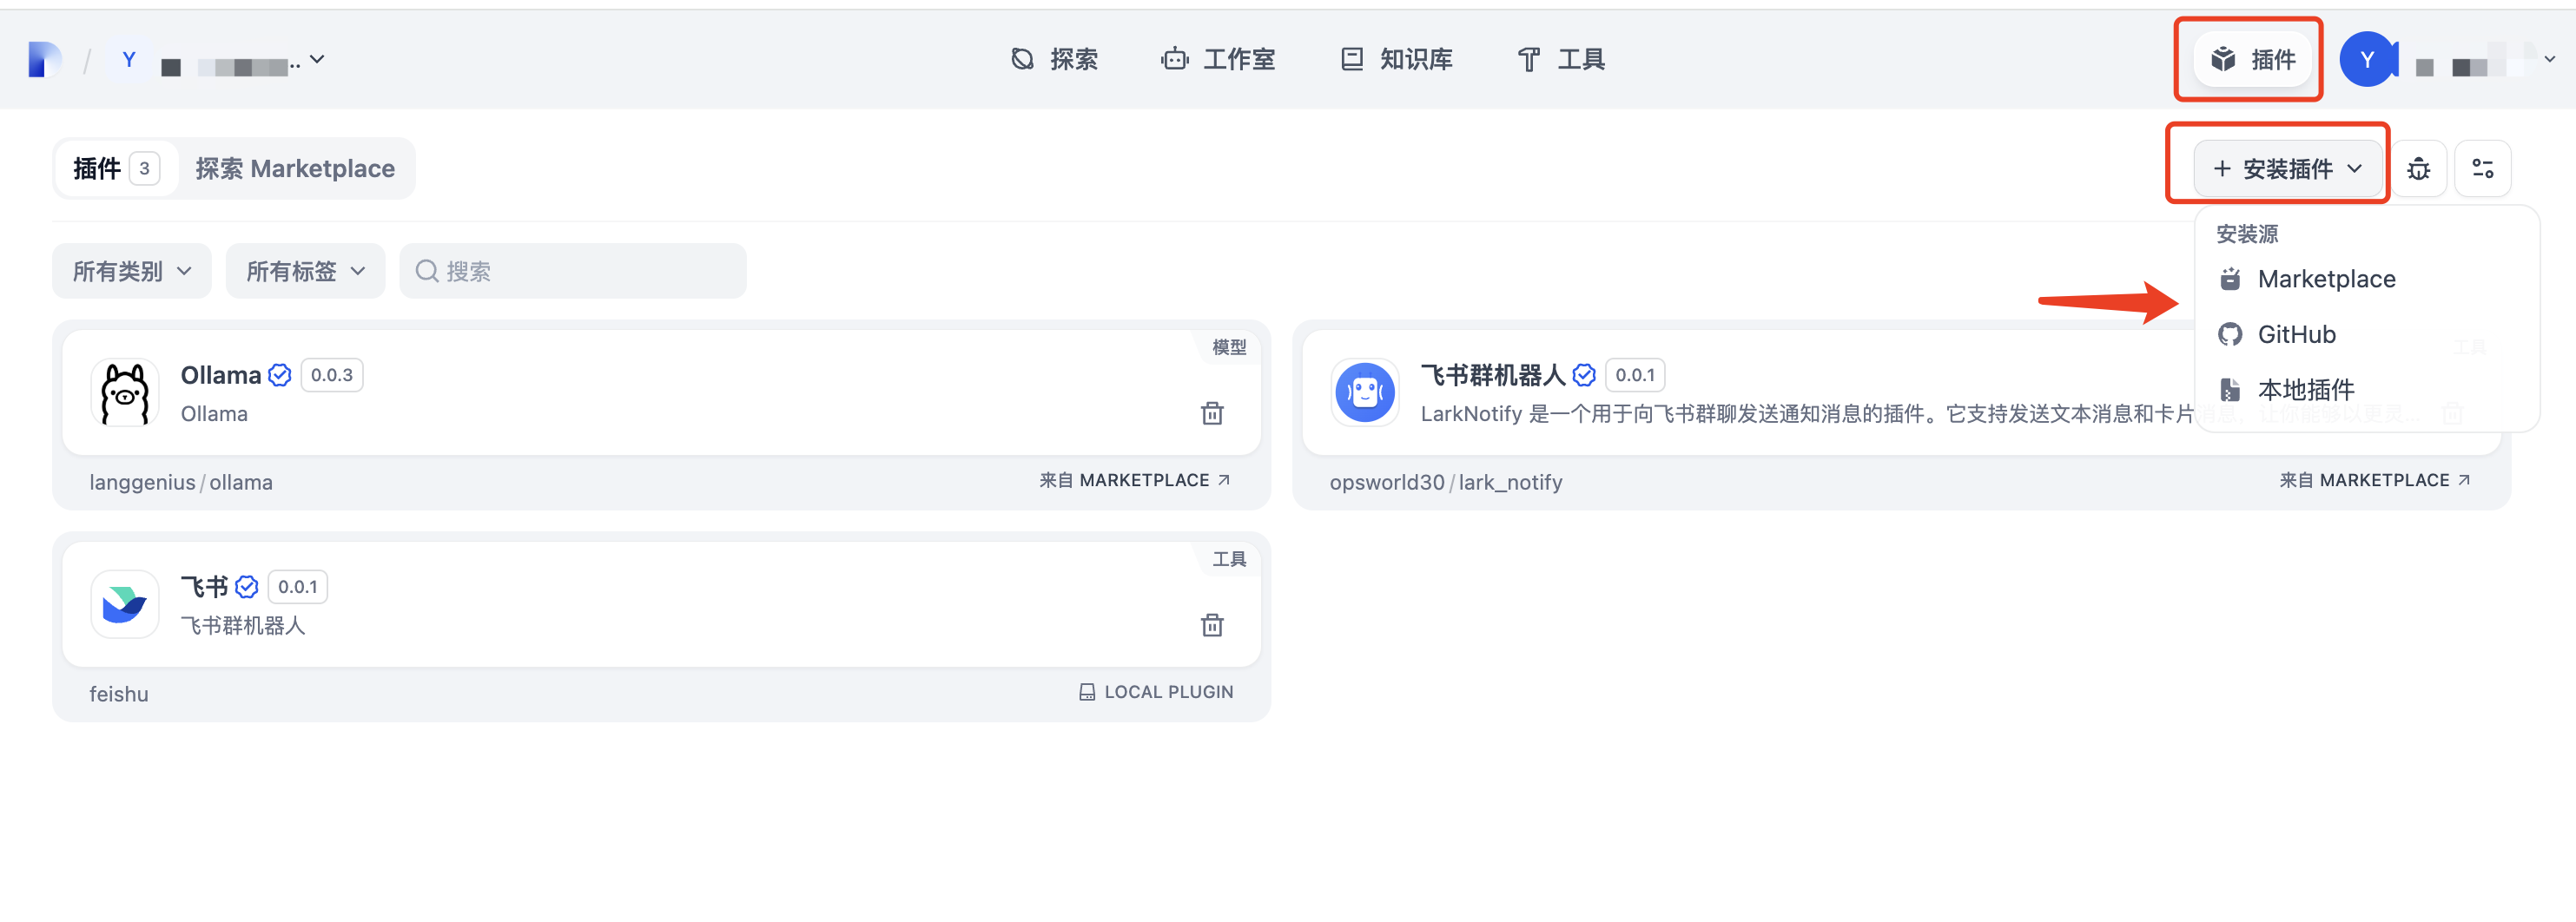This screenshot has width=2576, height=922.
Task: Open the user account avatar menu
Action: [2367, 60]
